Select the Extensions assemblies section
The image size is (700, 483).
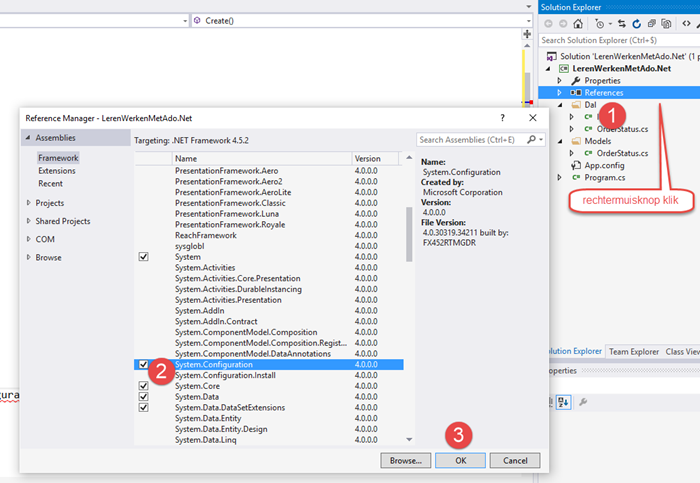pos(57,171)
